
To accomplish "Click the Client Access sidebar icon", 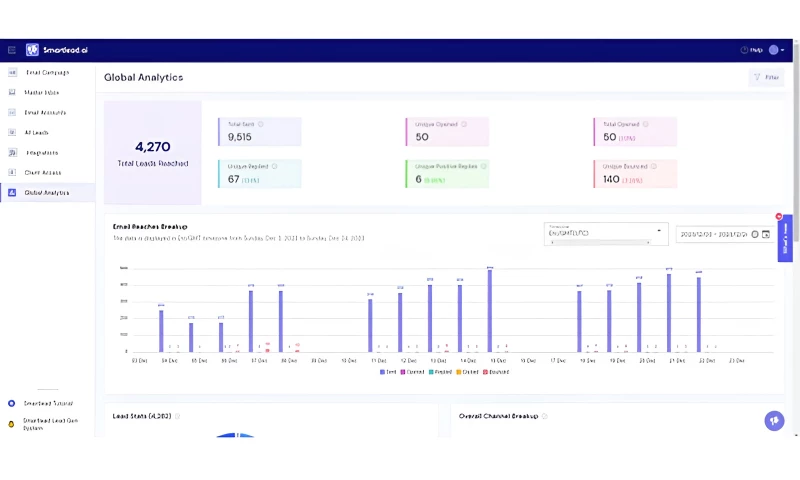I will click(x=12, y=172).
